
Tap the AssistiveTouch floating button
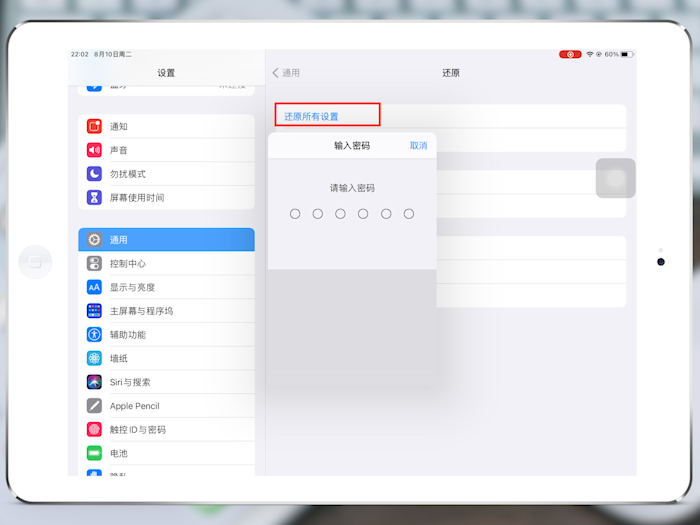(x=616, y=178)
